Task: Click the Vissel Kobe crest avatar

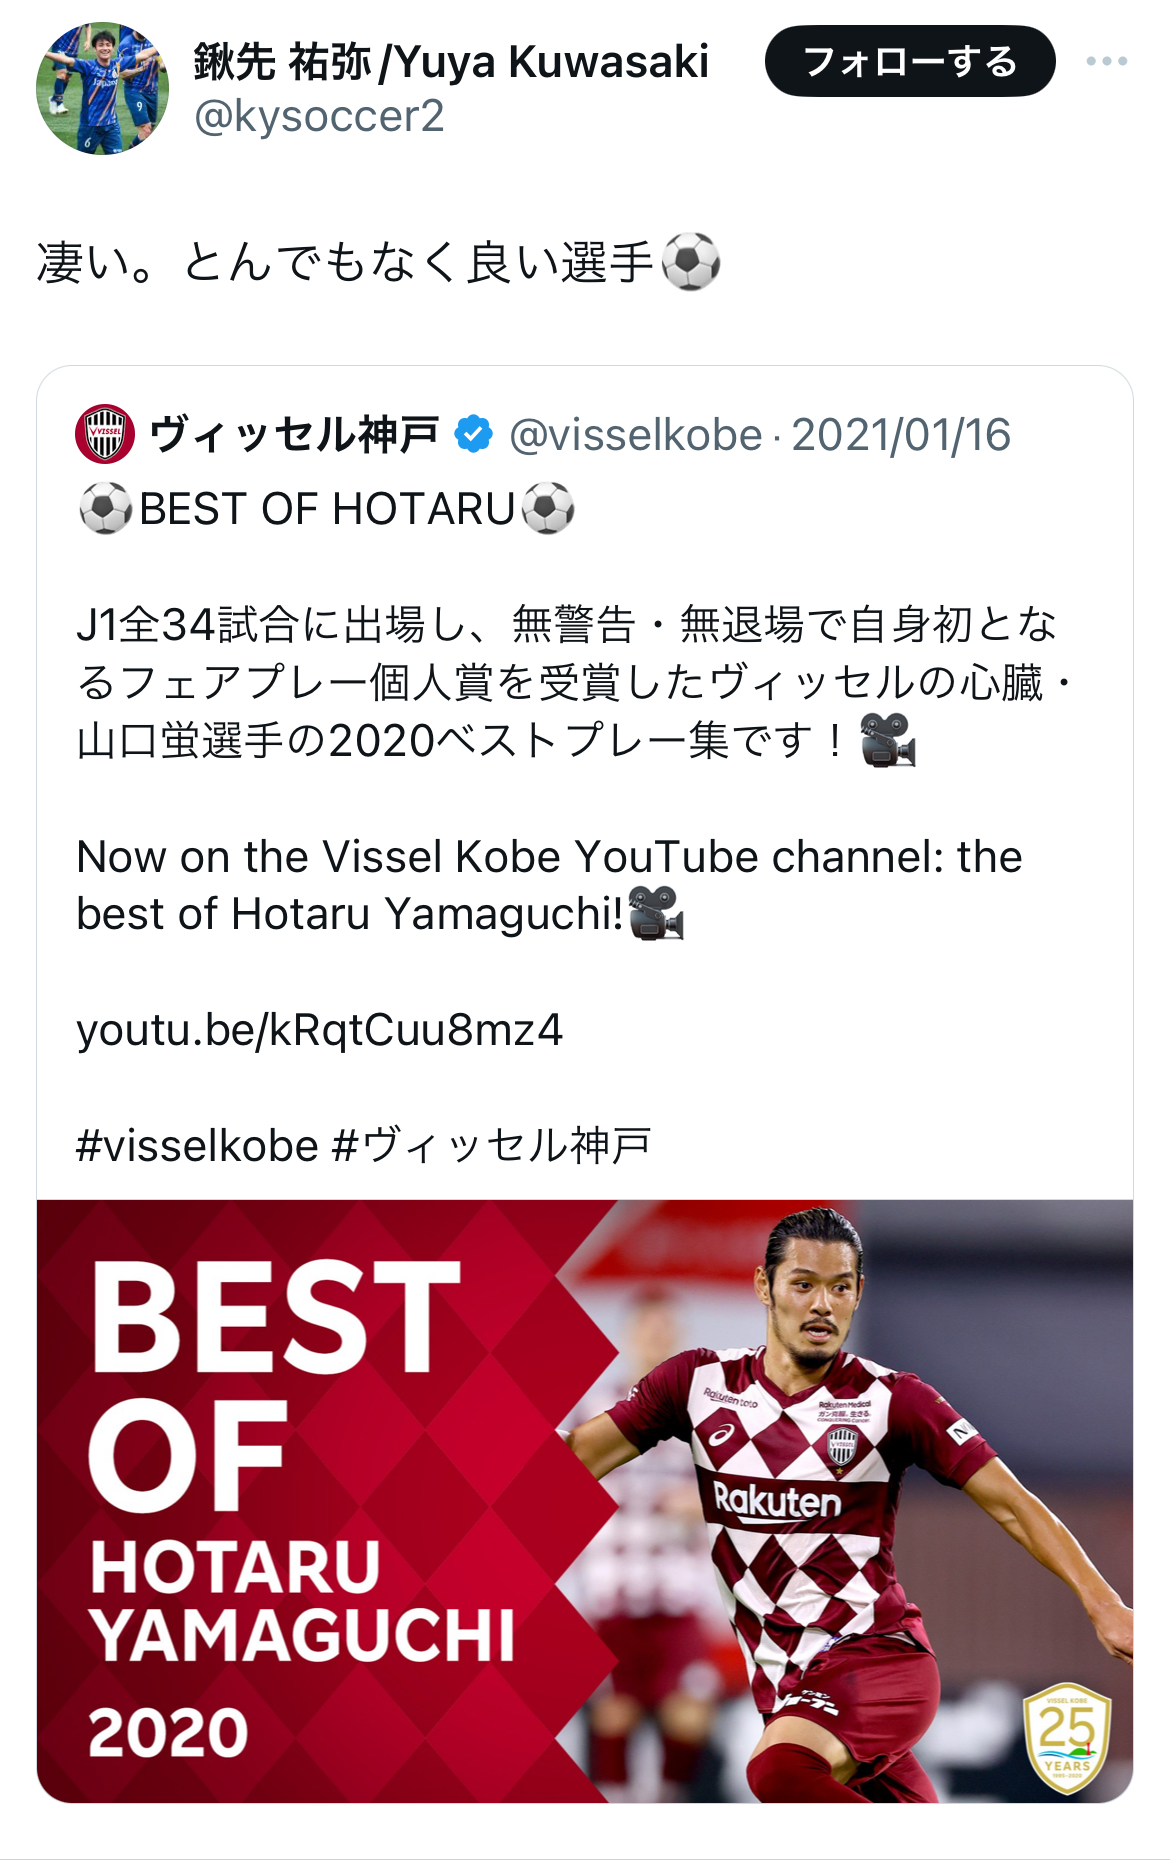Action: point(105,434)
